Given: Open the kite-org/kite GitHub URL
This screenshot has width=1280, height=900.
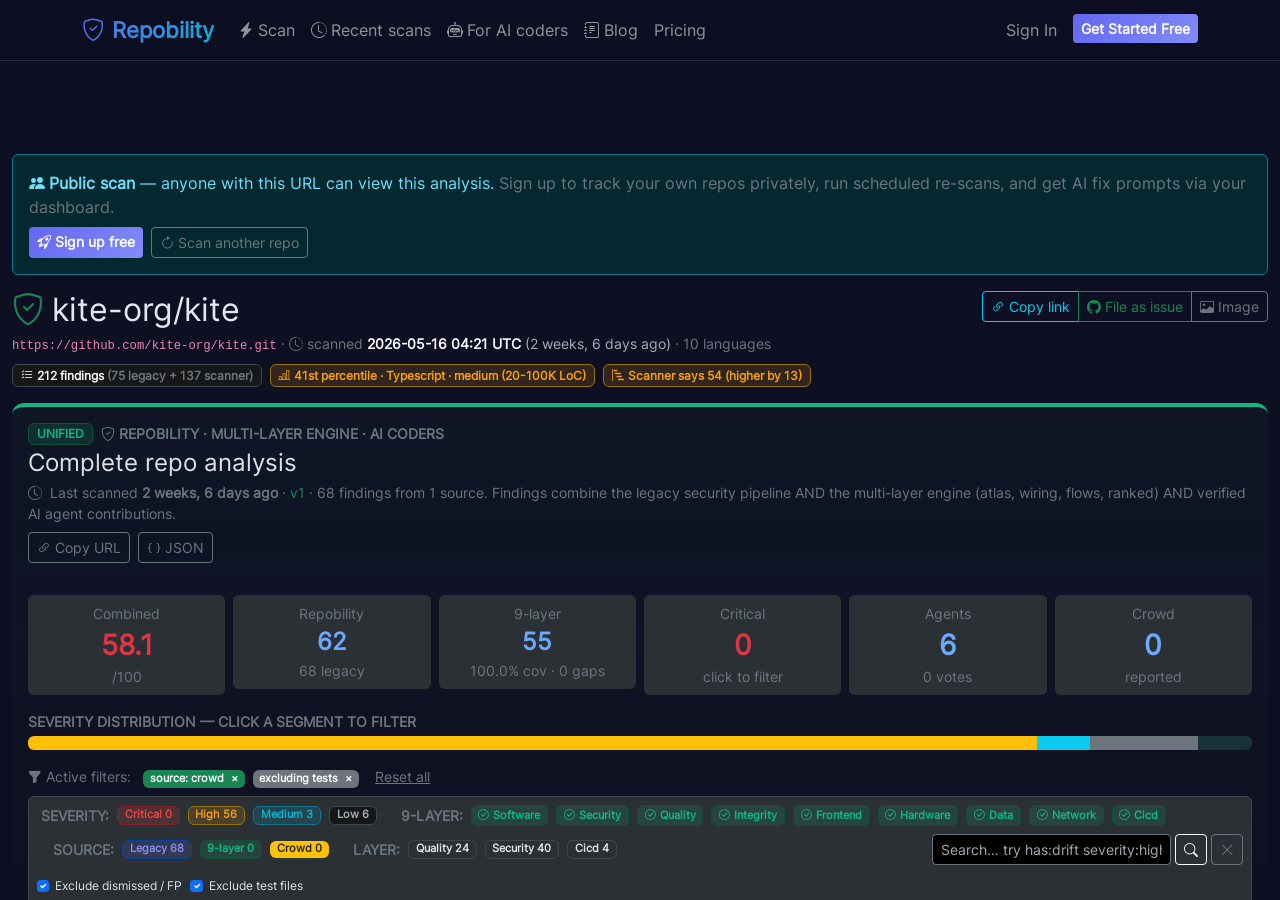Looking at the screenshot, I should pyautogui.click(x=144, y=345).
